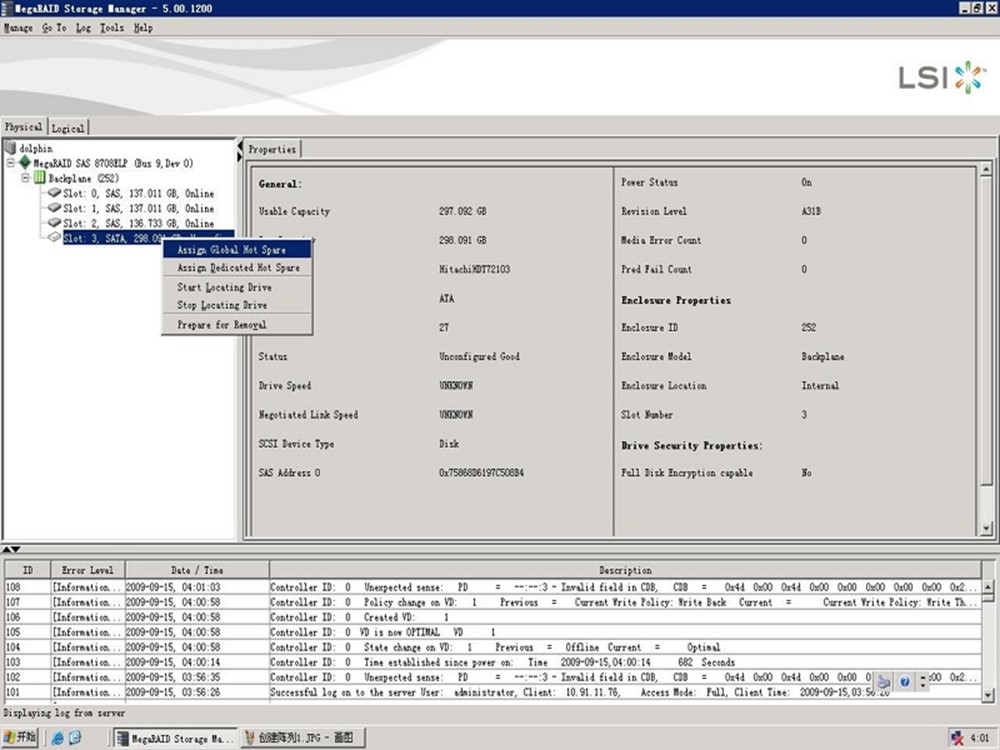Choose Prepare for Removal from context menu

[x=222, y=325]
